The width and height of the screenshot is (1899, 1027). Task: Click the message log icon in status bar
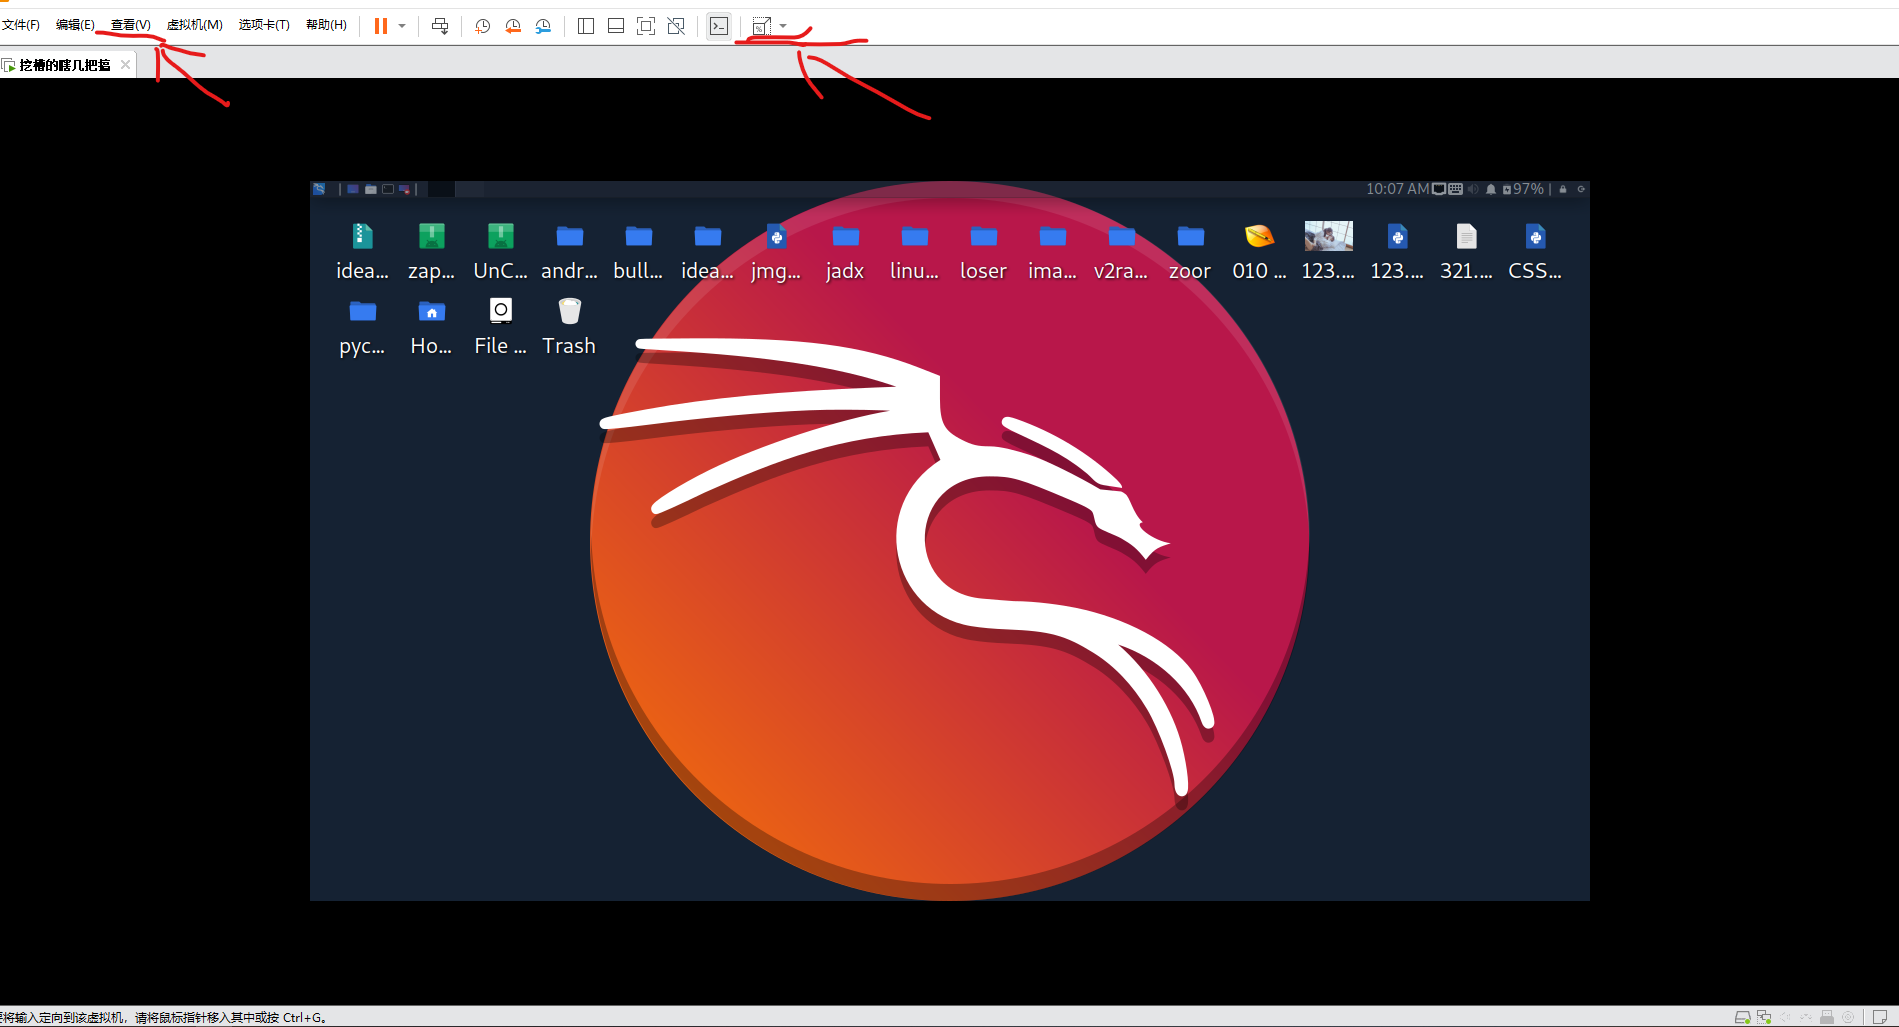[1879, 1017]
